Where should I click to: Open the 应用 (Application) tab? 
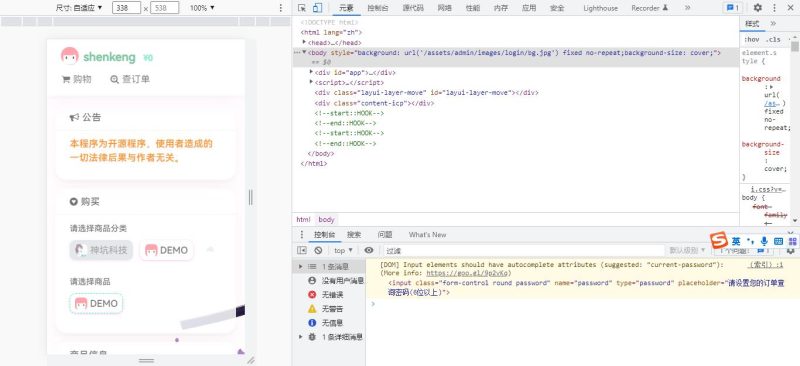click(x=529, y=8)
